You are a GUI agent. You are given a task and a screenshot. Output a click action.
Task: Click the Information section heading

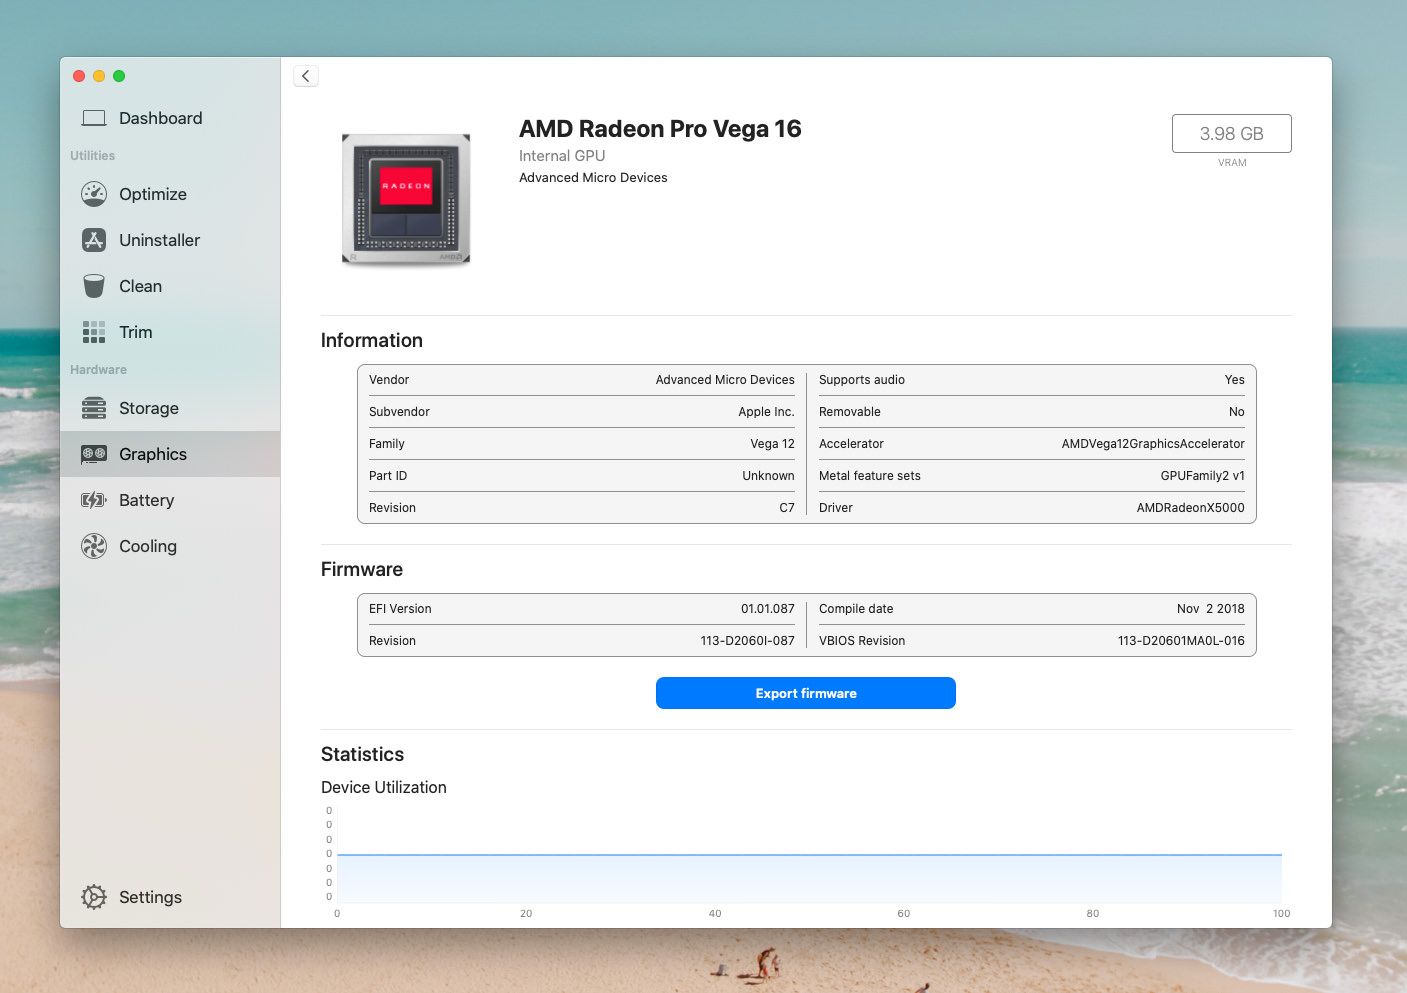(372, 340)
